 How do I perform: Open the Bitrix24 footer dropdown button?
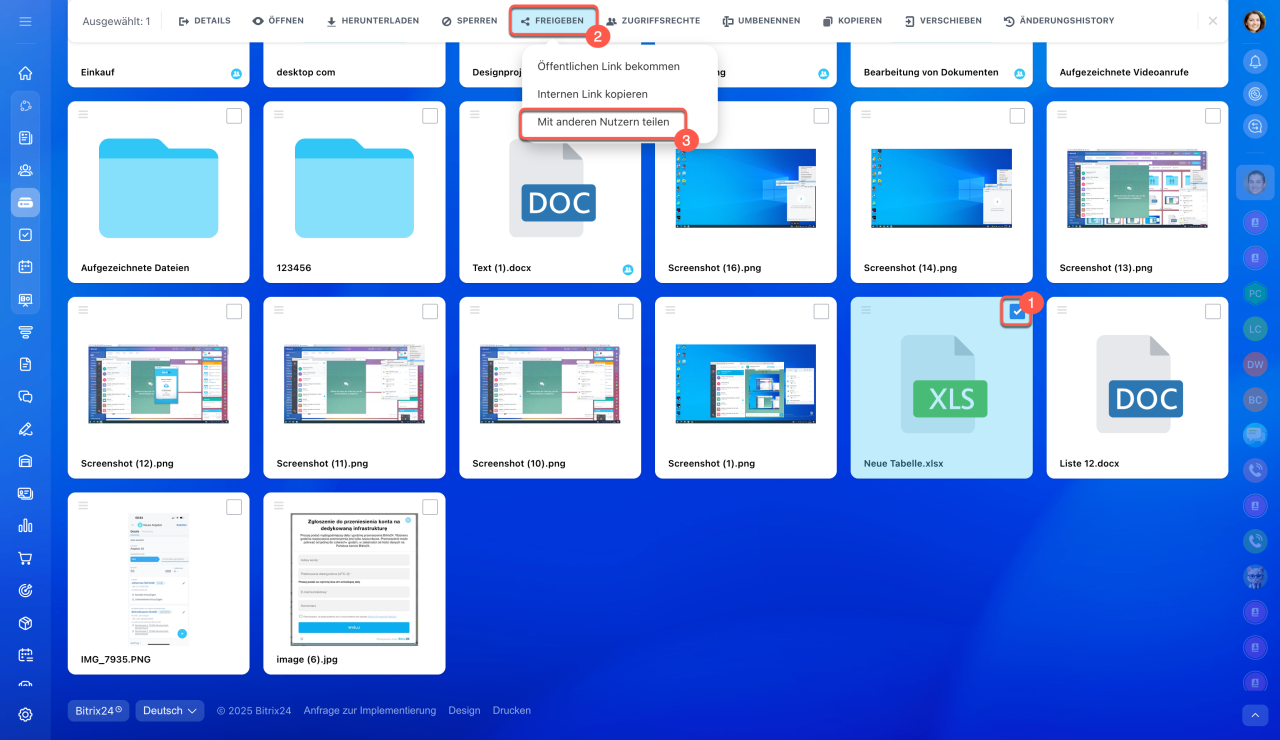coord(99,711)
